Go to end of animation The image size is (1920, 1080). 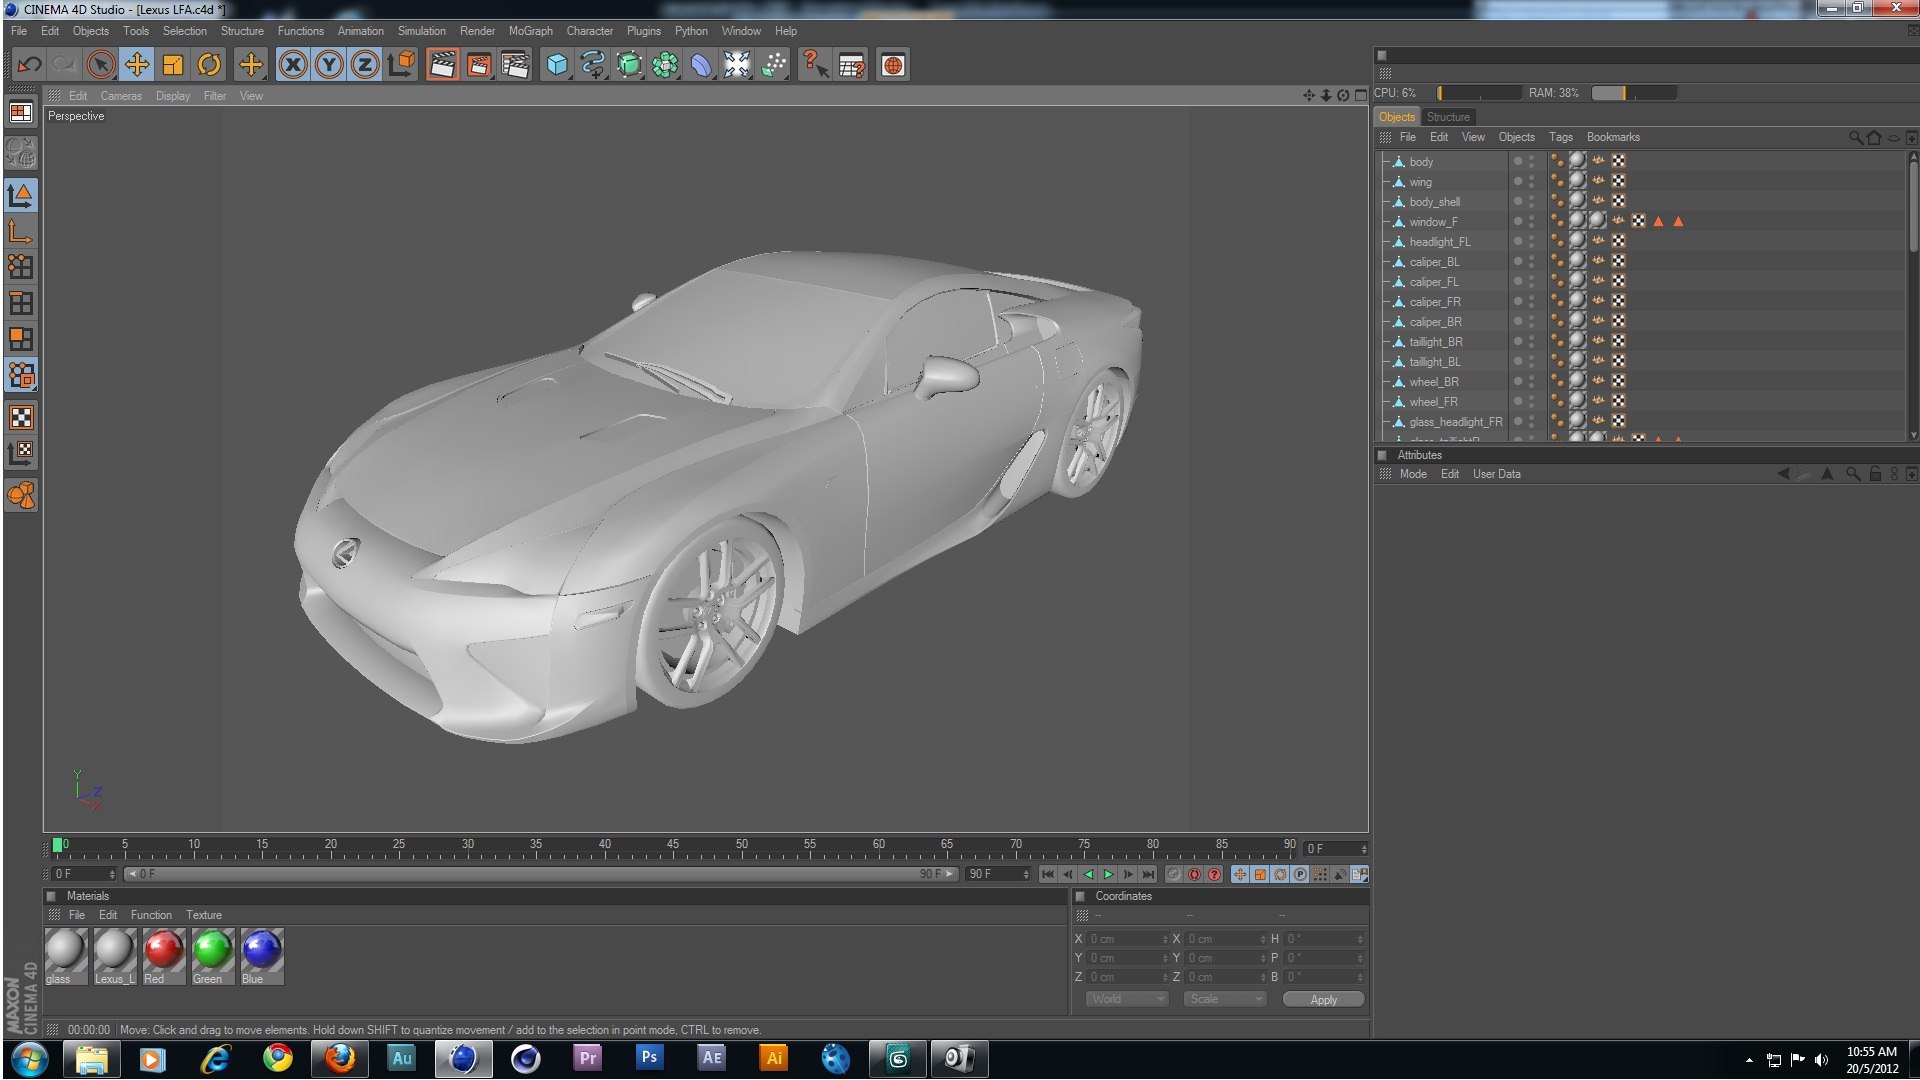coord(1148,874)
